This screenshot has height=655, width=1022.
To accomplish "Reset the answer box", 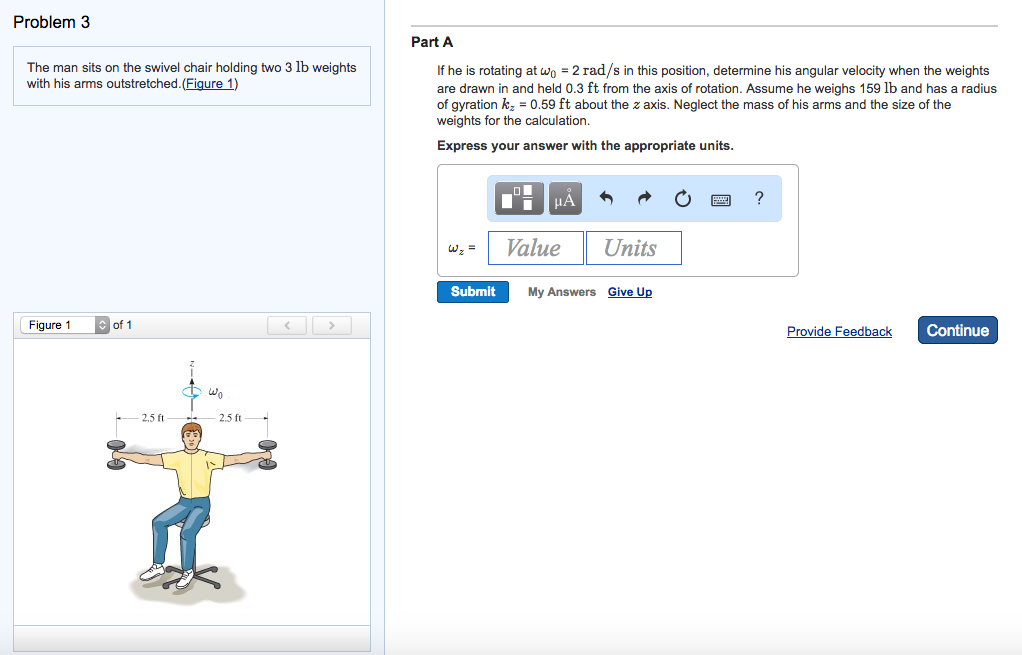I will (x=682, y=198).
